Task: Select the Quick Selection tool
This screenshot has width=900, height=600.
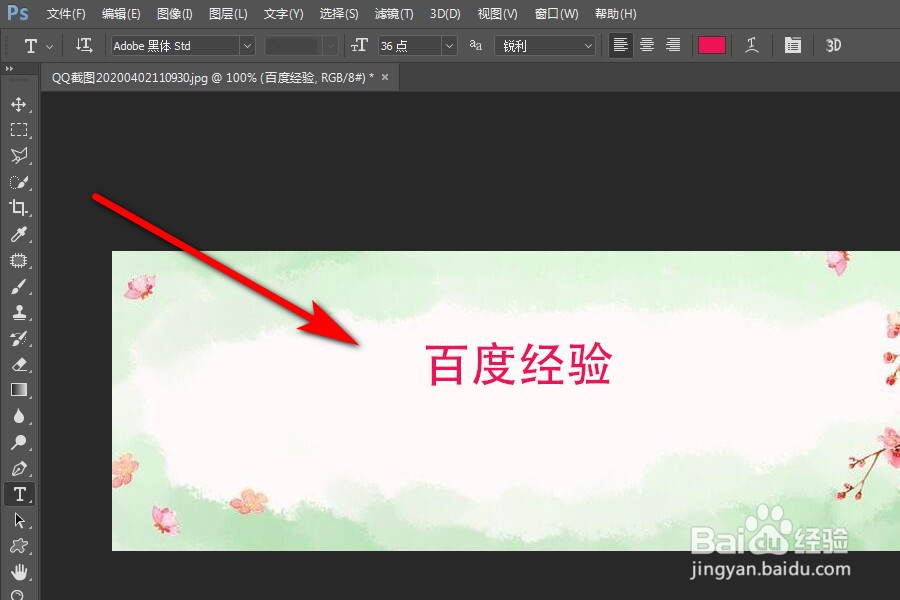Action: pos(19,182)
